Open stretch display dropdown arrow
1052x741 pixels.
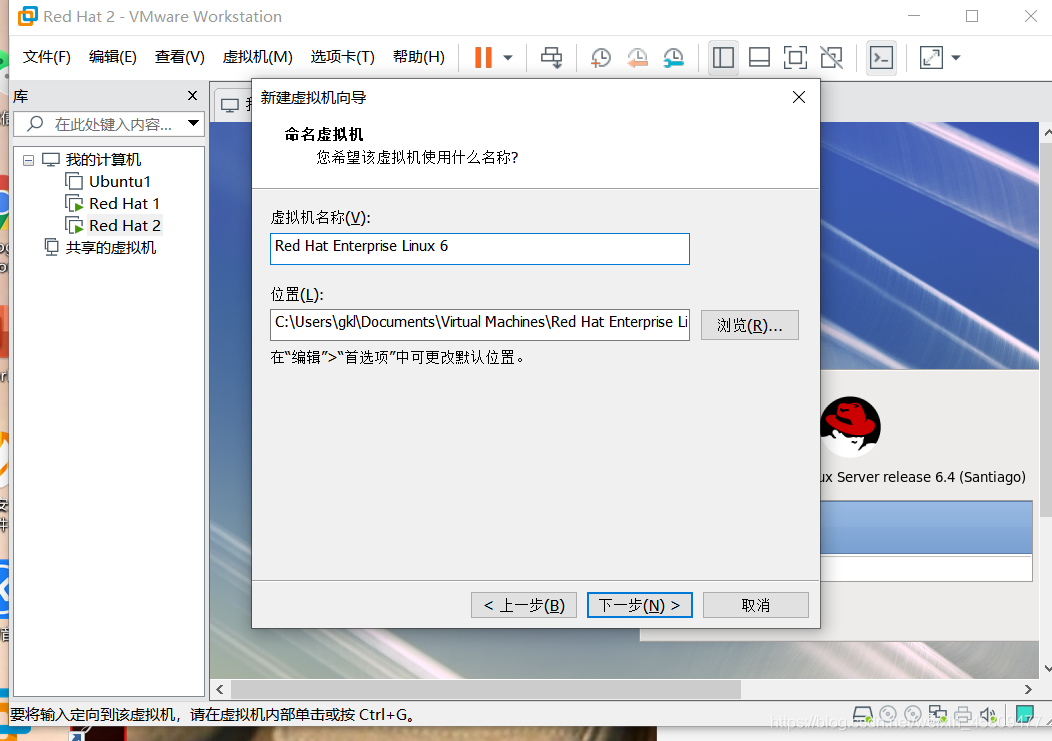click(956, 58)
